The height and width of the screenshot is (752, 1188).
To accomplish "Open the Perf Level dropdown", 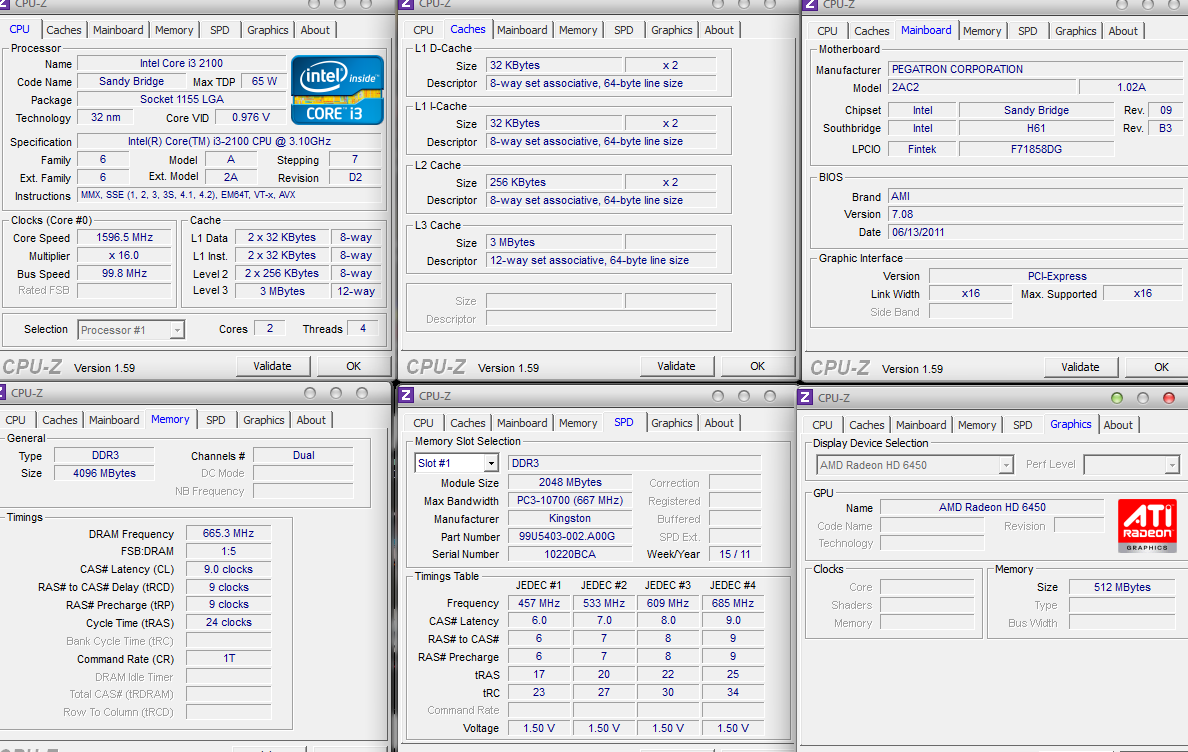I will (1171, 465).
